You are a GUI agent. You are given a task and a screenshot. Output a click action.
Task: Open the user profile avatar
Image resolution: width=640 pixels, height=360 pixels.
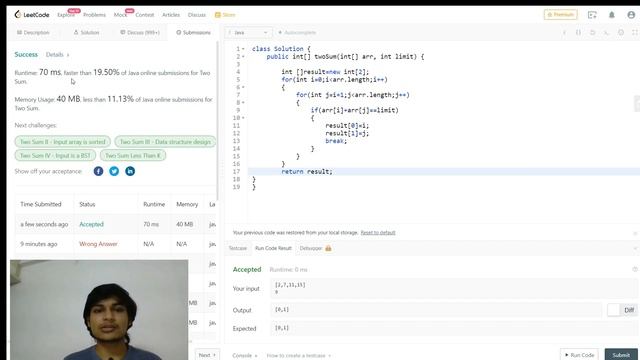[631, 15]
